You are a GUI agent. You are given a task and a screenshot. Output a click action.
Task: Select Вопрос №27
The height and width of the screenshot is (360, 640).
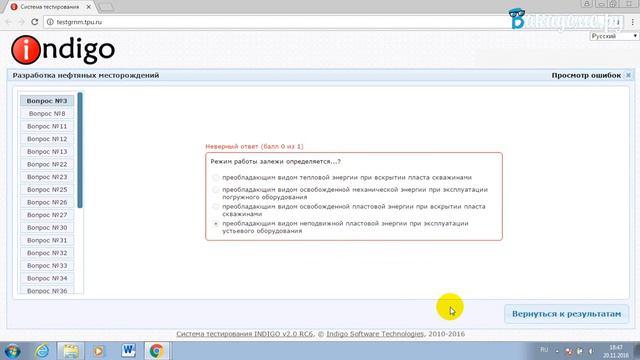point(47,215)
